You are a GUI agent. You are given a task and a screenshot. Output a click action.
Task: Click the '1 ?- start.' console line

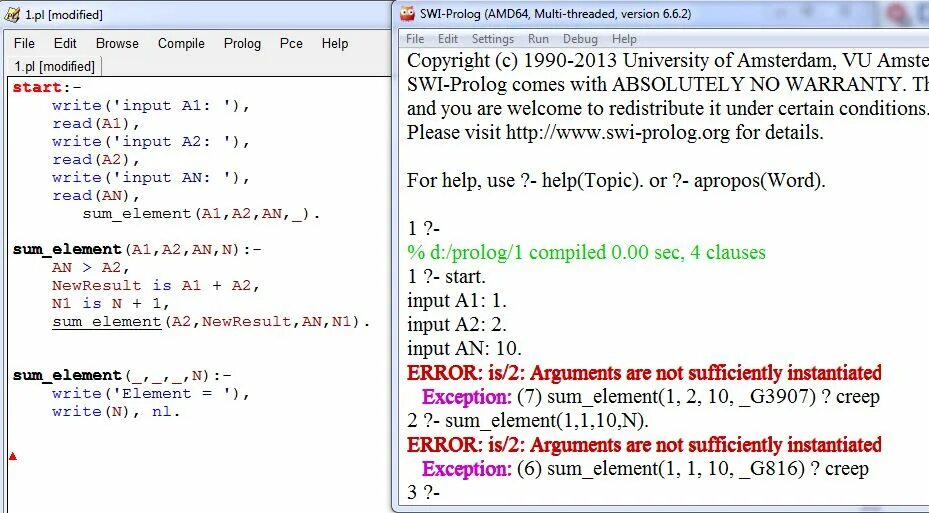(446, 277)
